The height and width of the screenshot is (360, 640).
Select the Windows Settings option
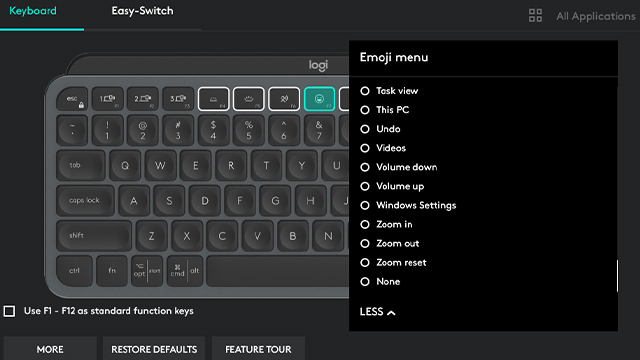(408, 205)
